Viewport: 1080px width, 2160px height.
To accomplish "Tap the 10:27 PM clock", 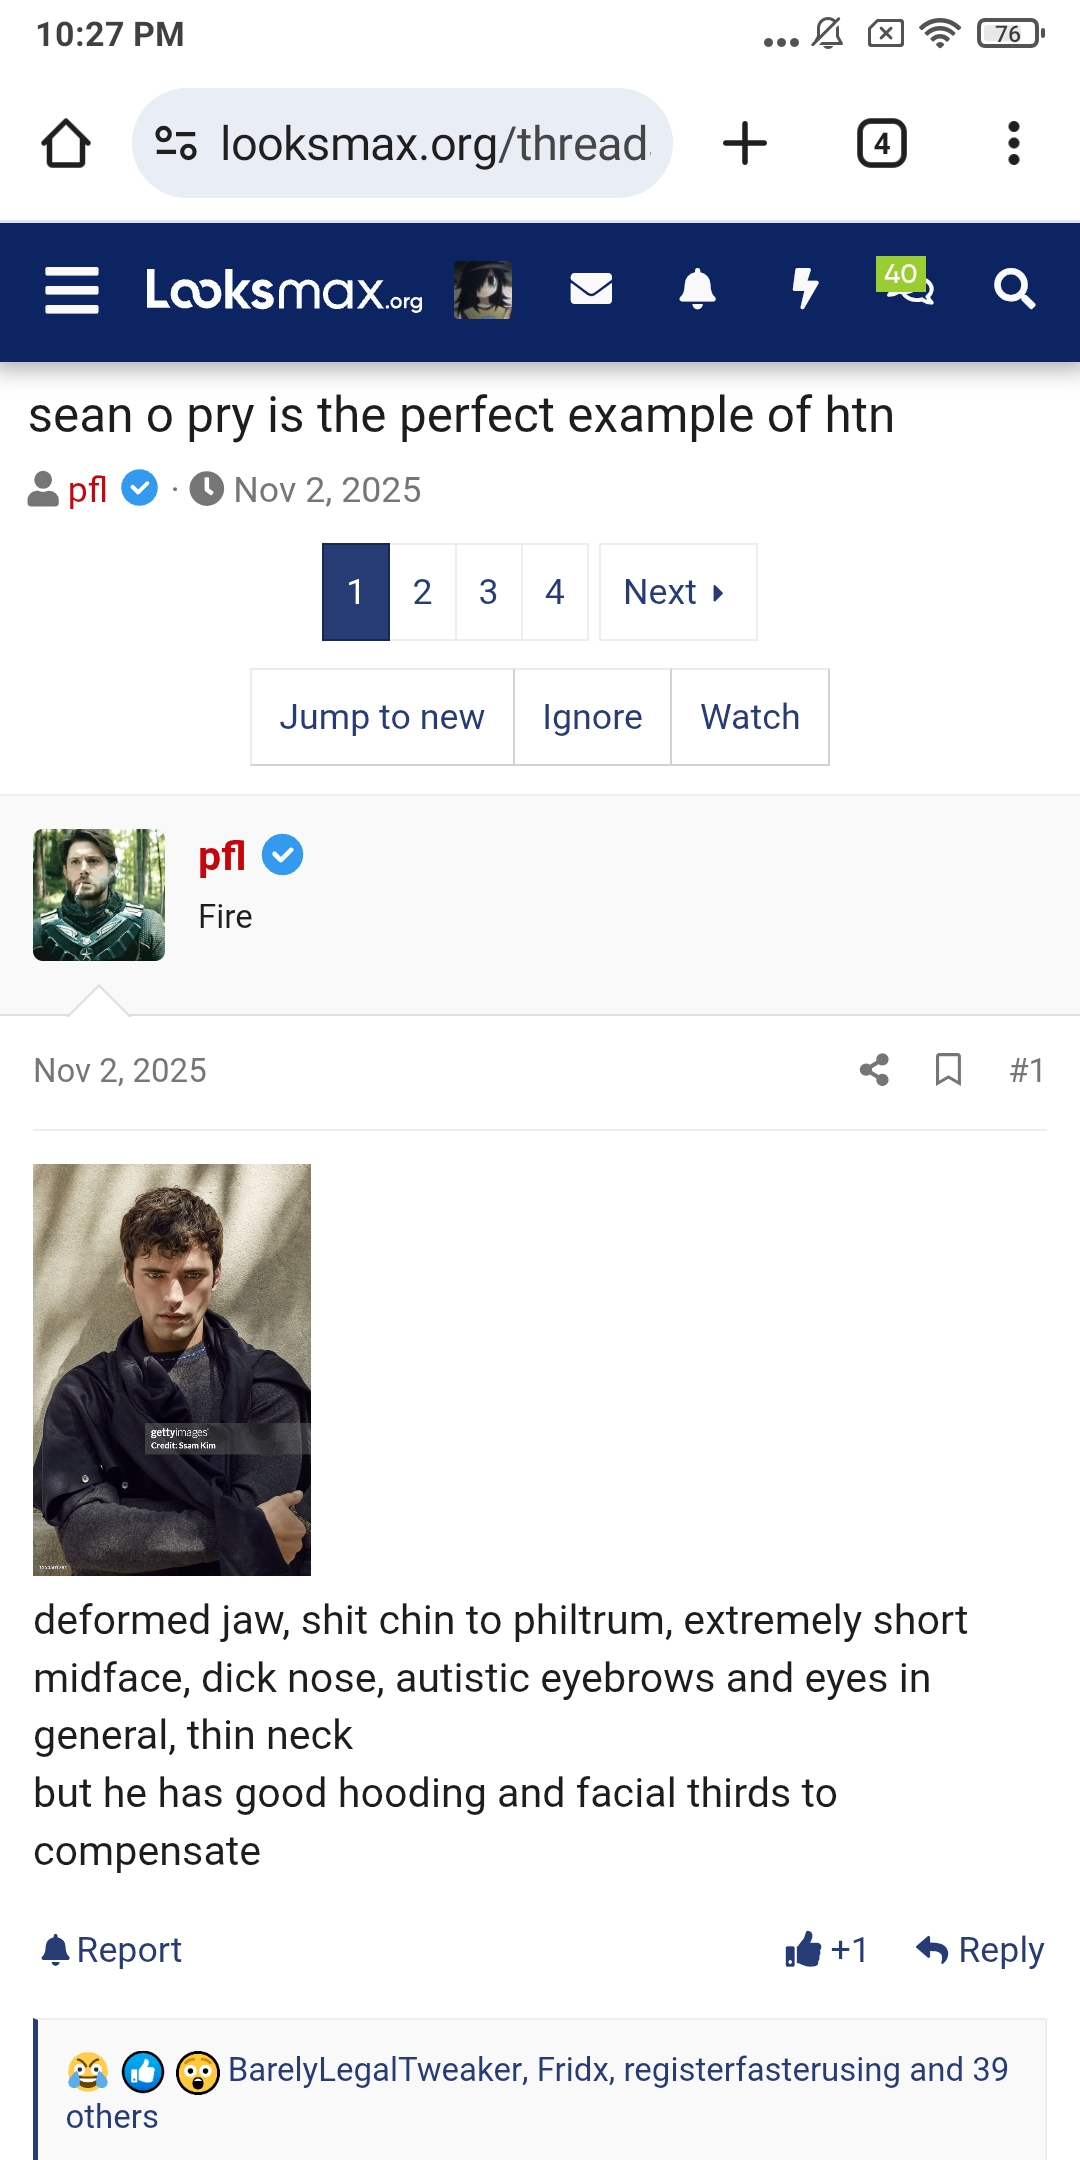I will pyautogui.click(x=110, y=34).
